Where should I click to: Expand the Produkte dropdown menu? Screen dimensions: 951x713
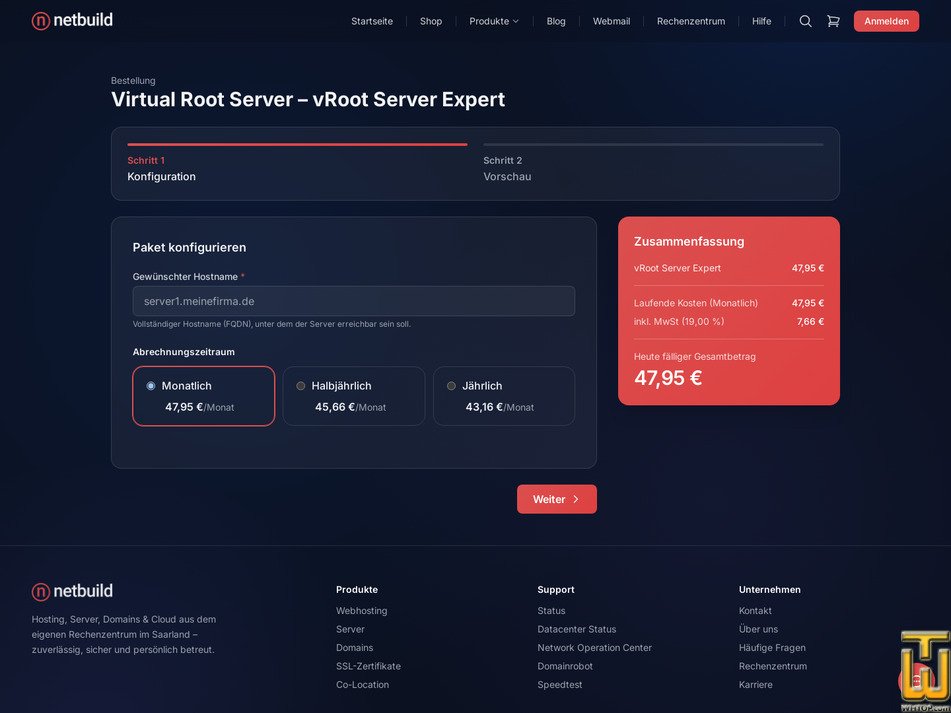pyautogui.click(x=494, y=21)
